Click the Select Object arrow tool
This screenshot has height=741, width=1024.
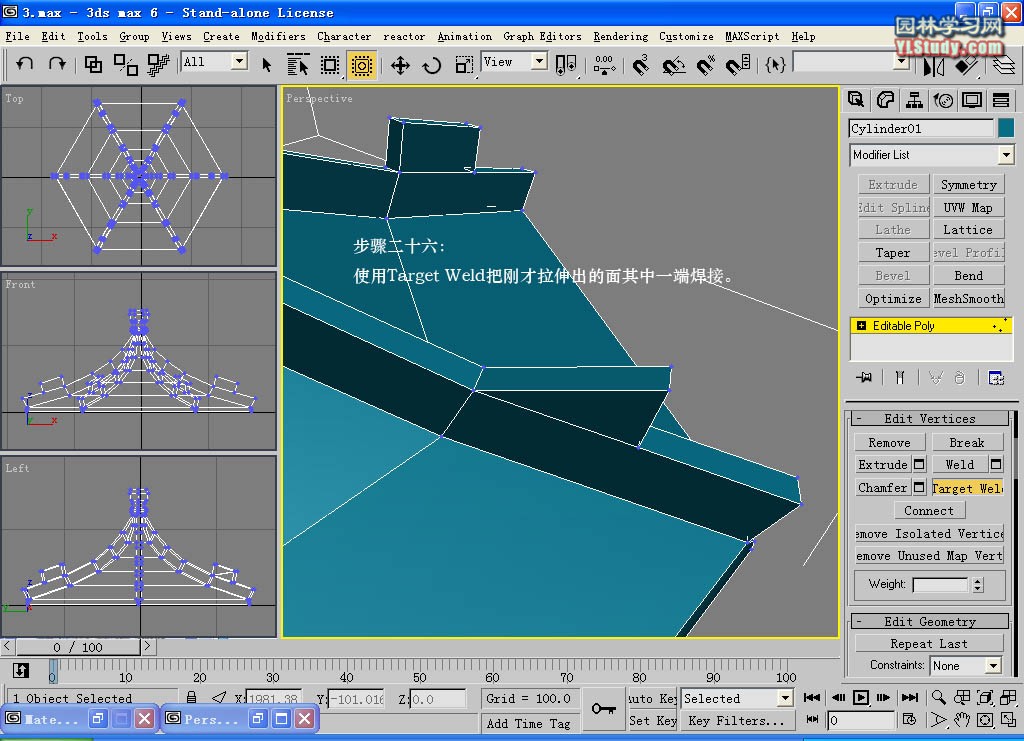(267, 65)
